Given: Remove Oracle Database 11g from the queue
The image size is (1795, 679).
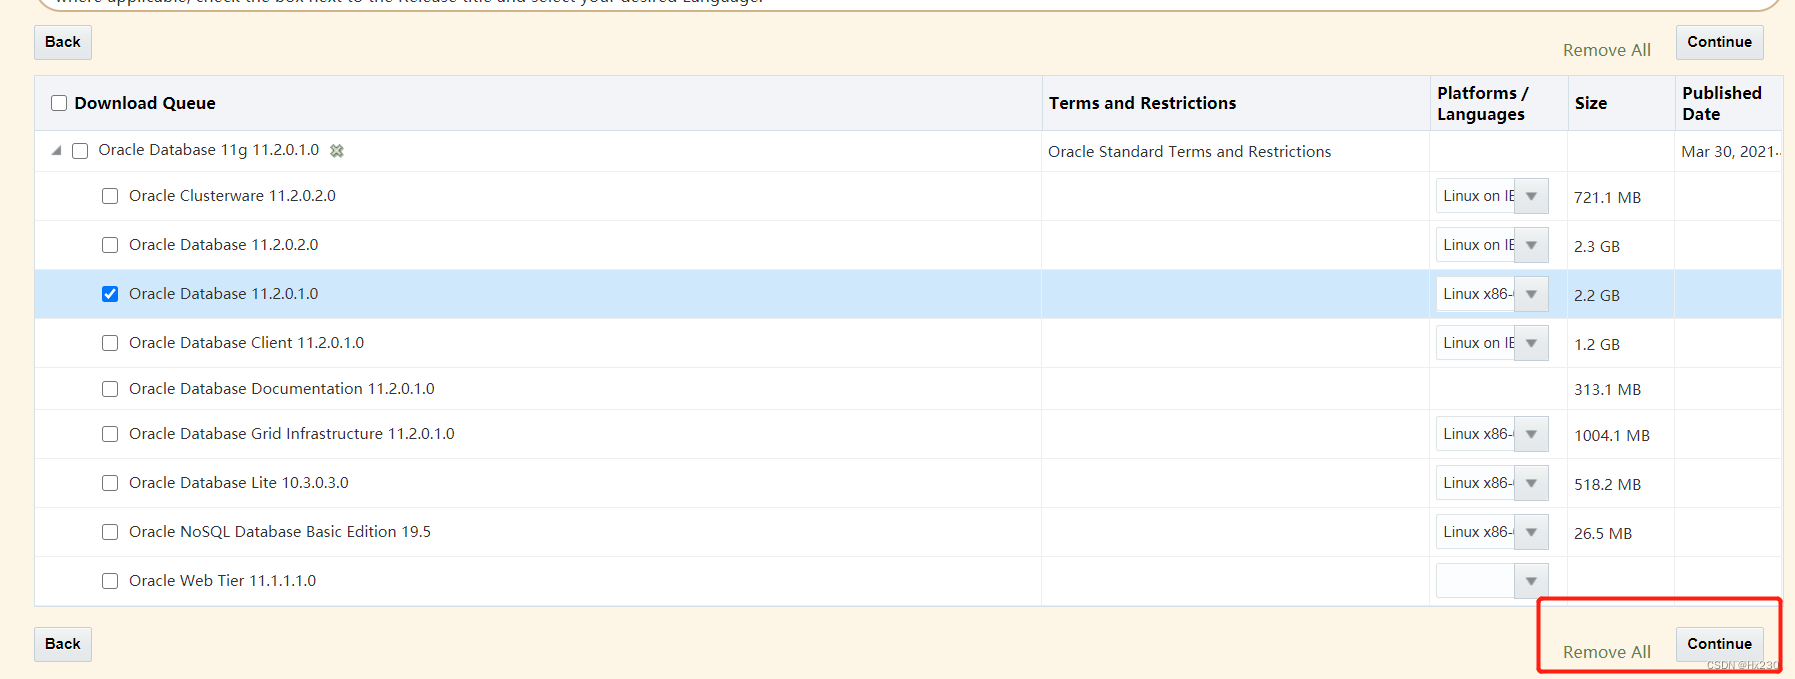Looking at the screenshot, I should pos(337,151).
